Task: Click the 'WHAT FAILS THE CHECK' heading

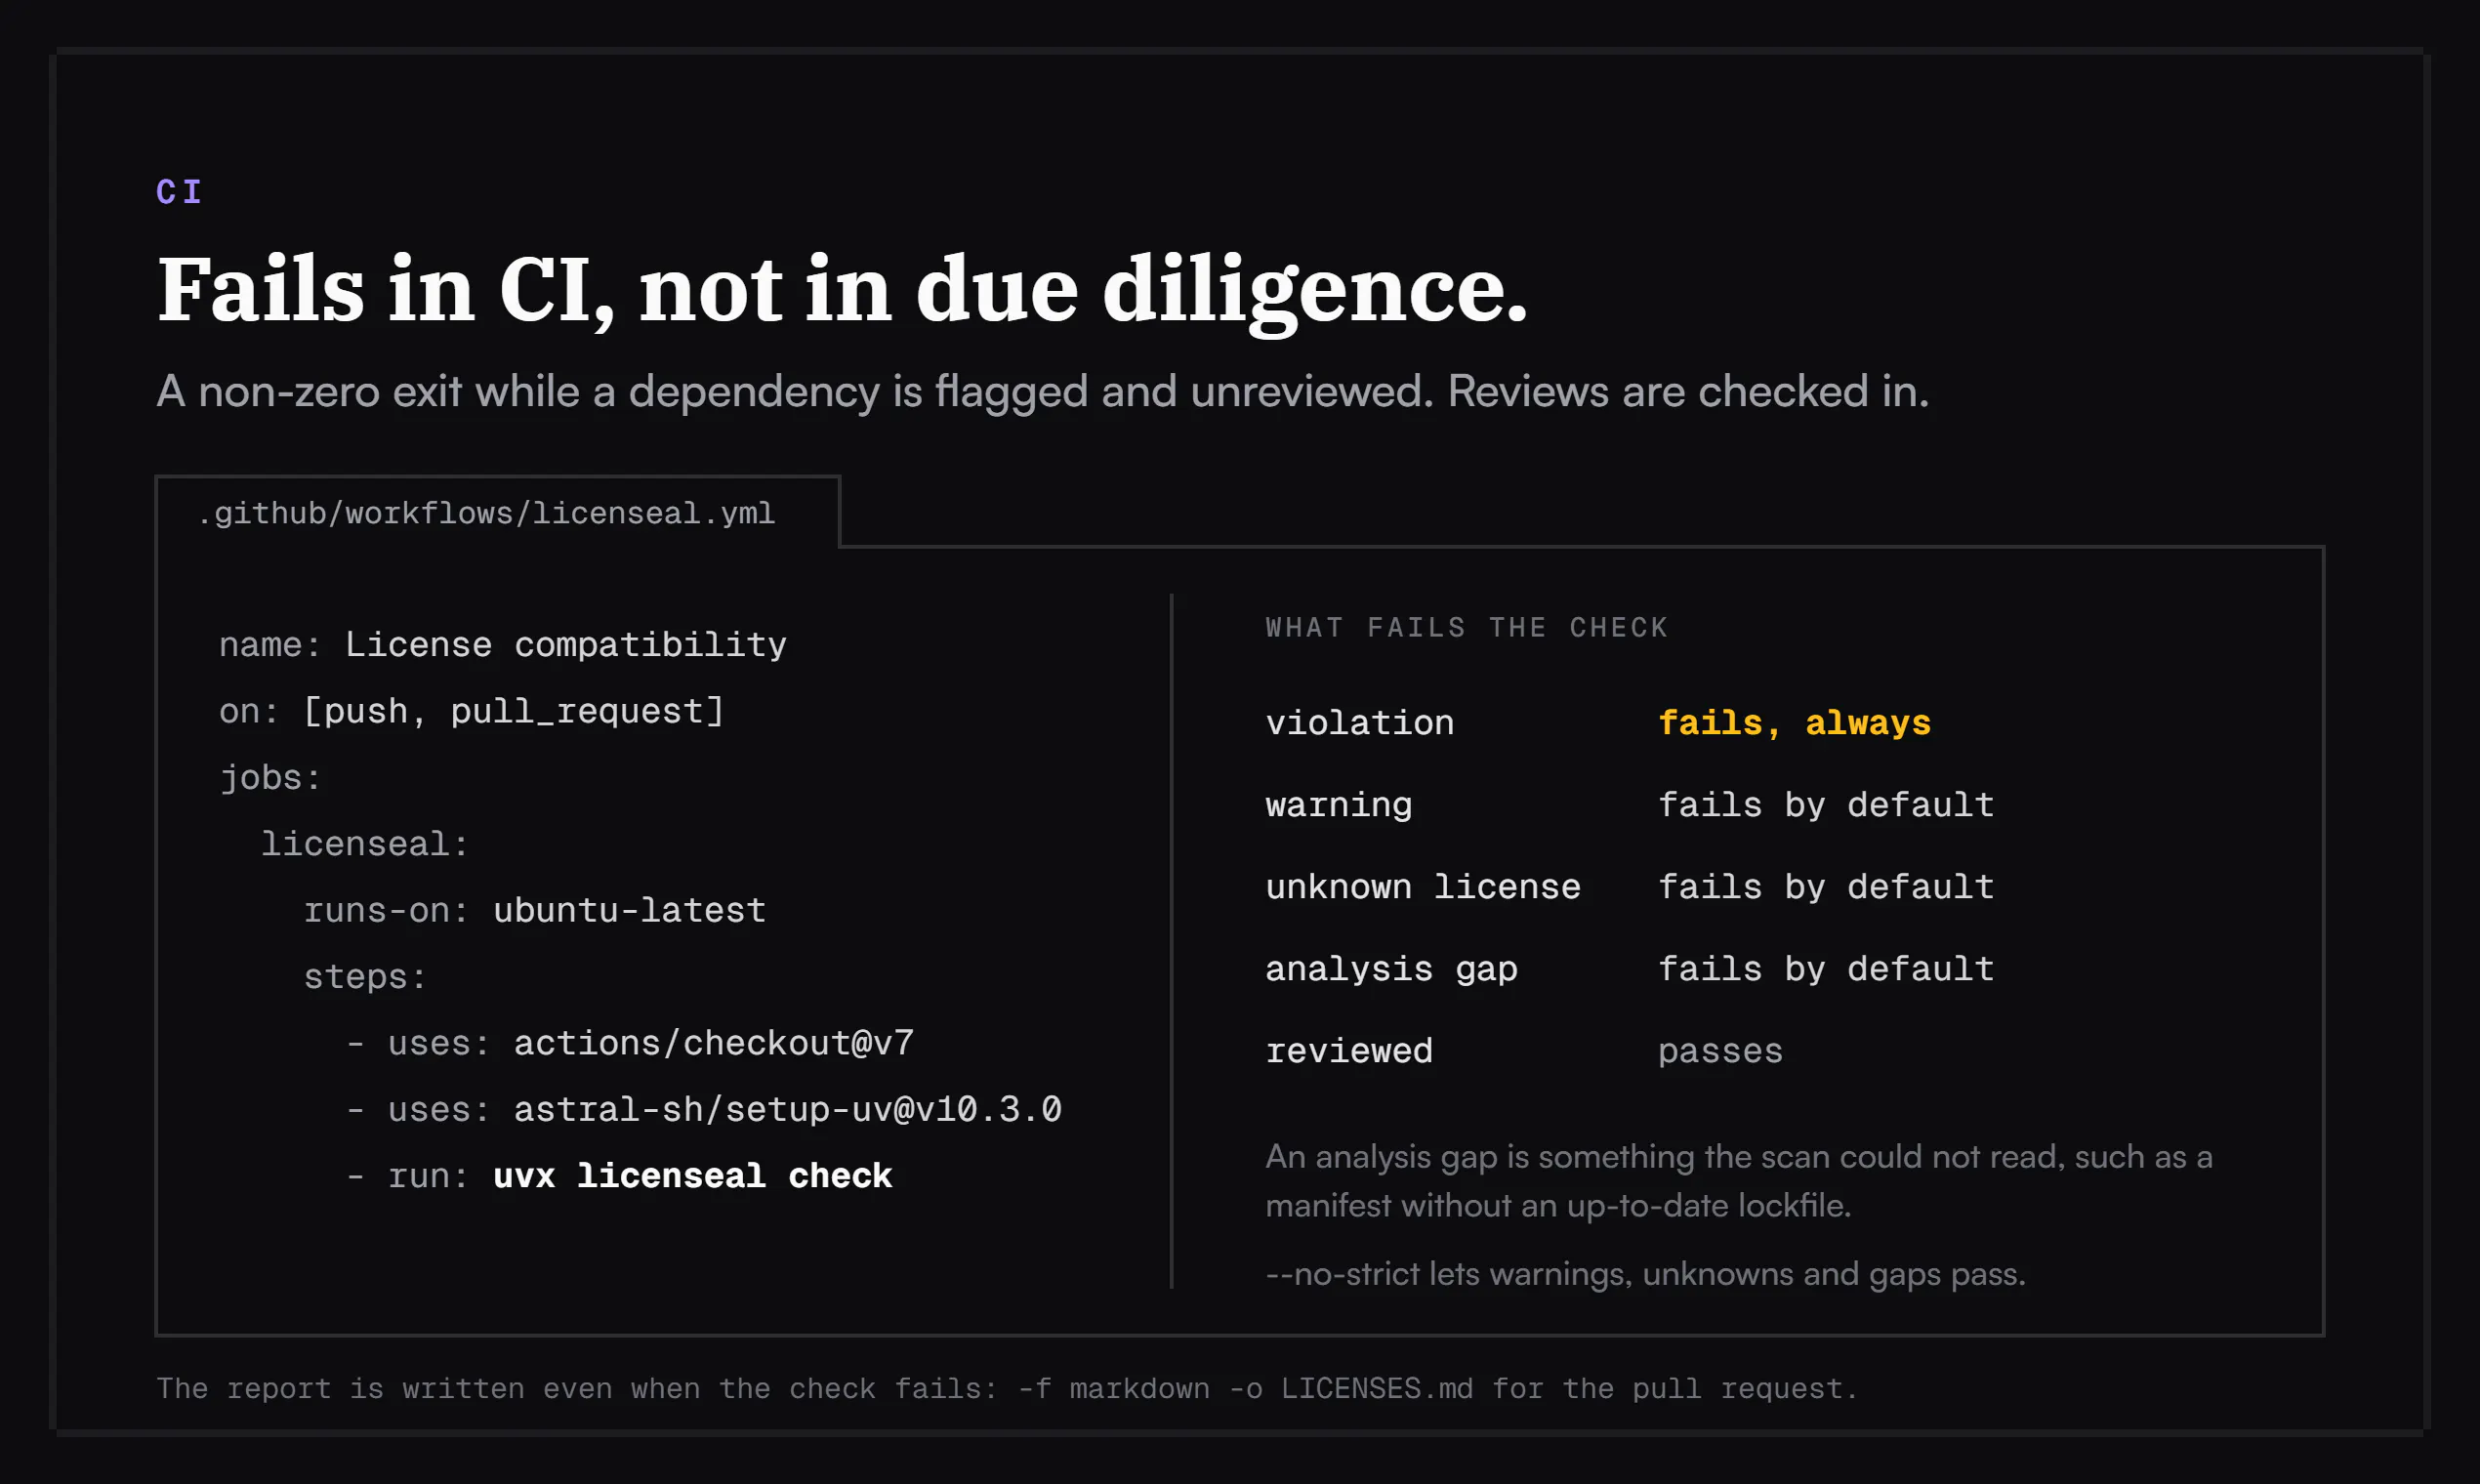Action: click(1467, 627)
